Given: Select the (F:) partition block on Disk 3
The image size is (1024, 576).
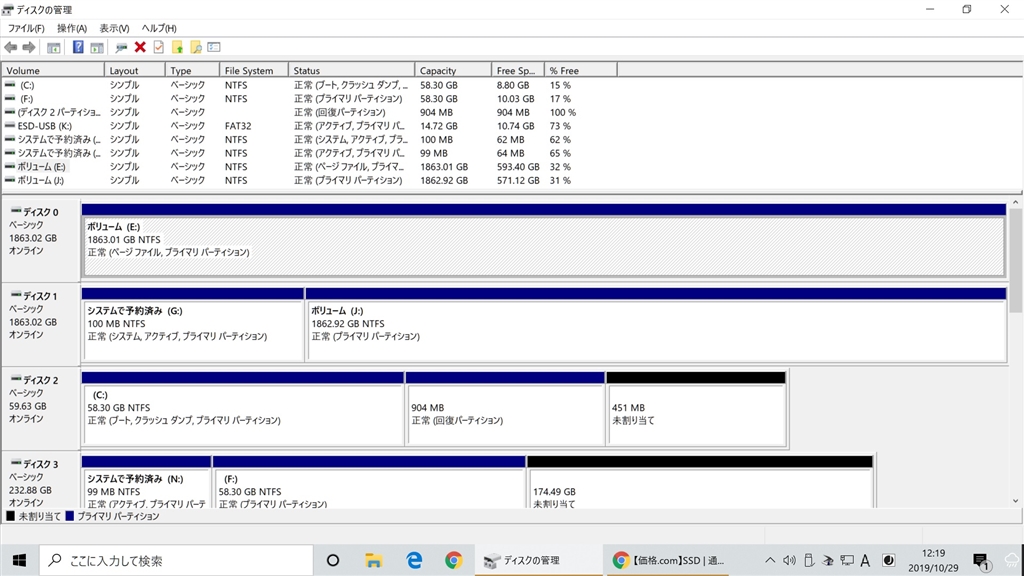Looking at the screenshot, I should [x=370, y=488].
